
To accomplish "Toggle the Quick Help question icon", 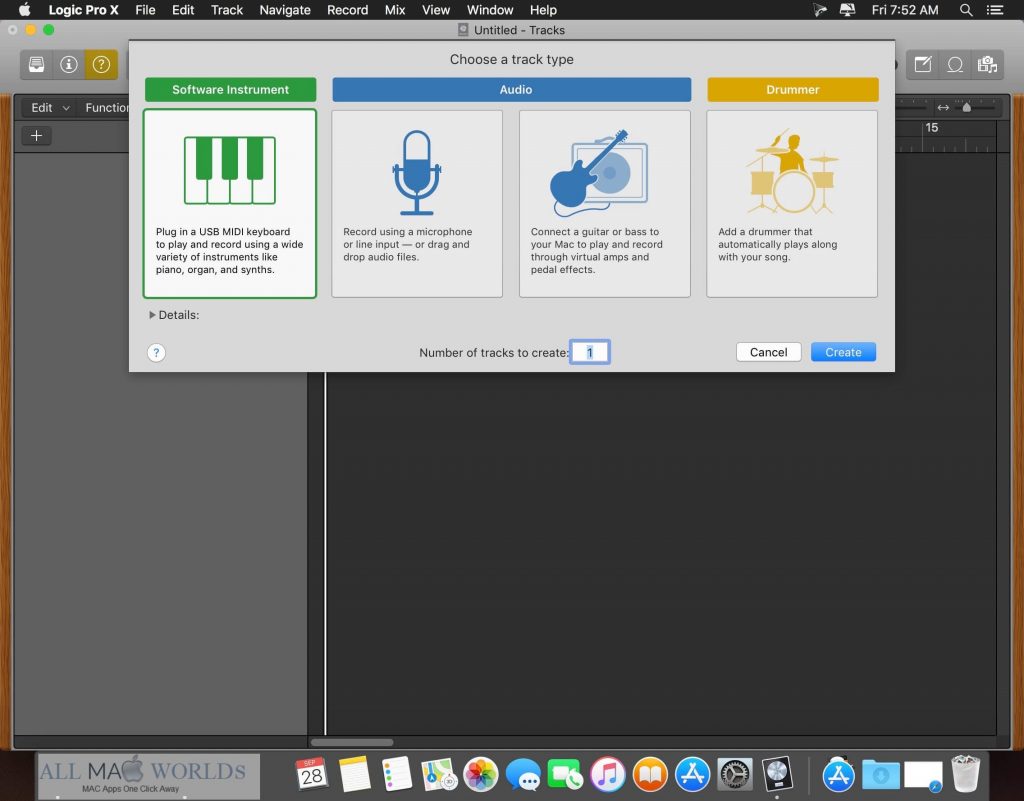I will coord(101,65).
